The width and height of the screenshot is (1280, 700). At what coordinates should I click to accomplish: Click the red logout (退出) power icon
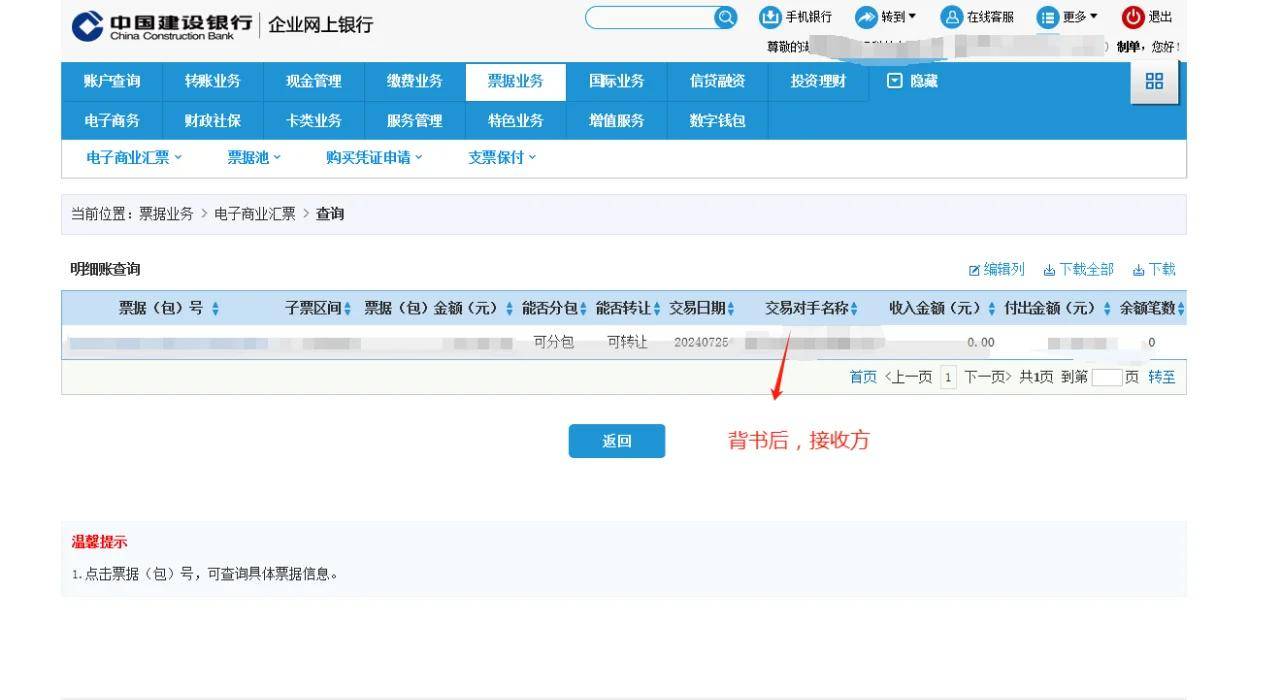(1132, 17)
